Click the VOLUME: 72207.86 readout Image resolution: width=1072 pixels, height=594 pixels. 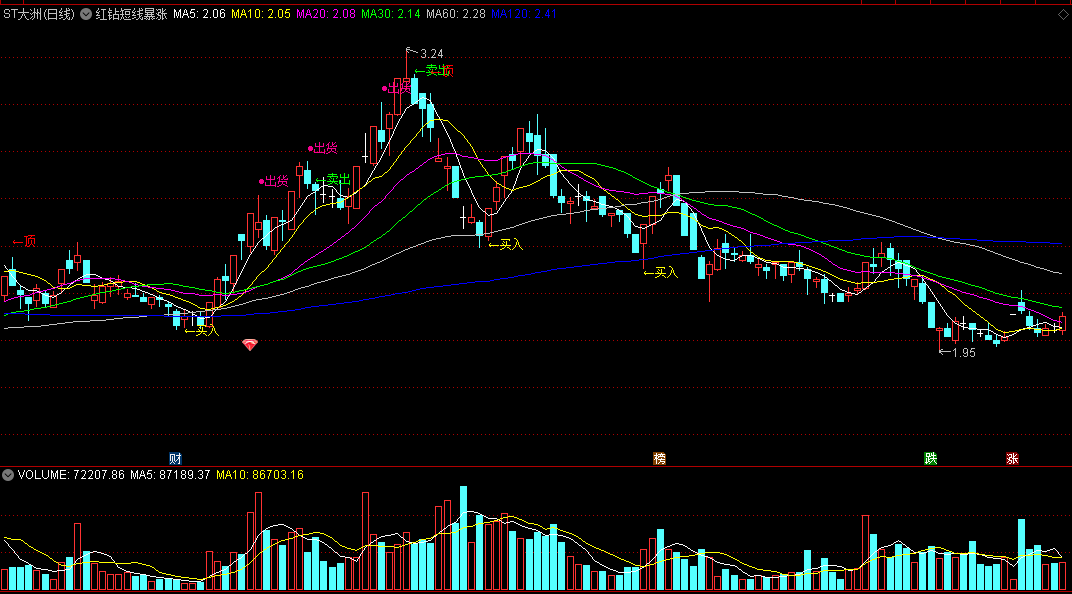click(71, 474)
